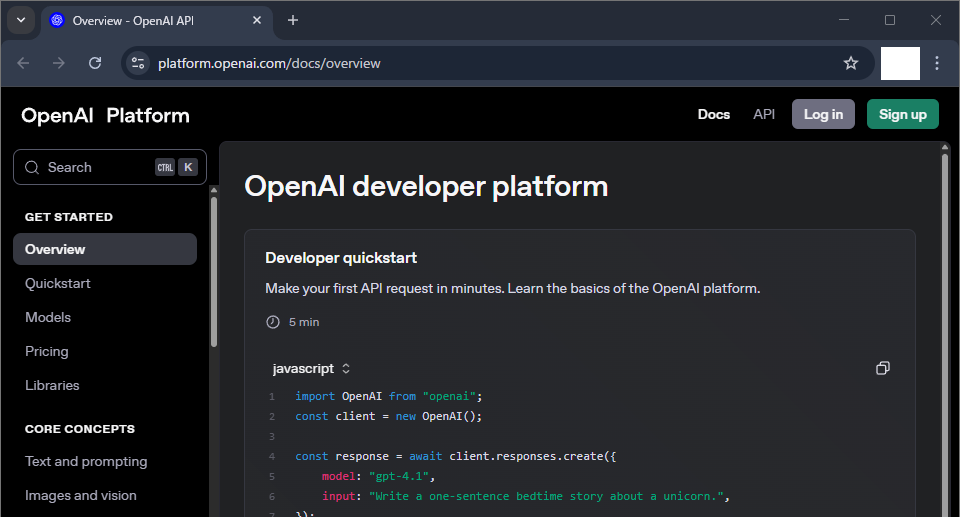
Task: Click the "gpt-4.1" model string in code
Action: [x=399, y=476]
